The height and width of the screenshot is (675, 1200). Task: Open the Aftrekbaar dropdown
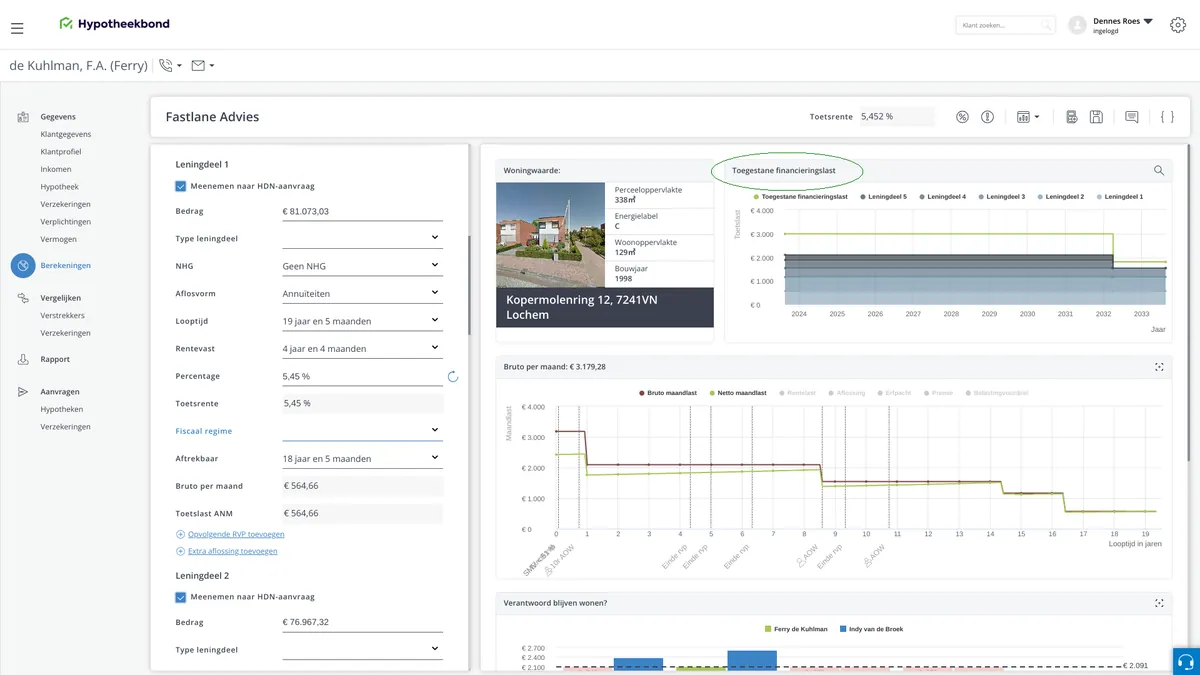(362, 459)
